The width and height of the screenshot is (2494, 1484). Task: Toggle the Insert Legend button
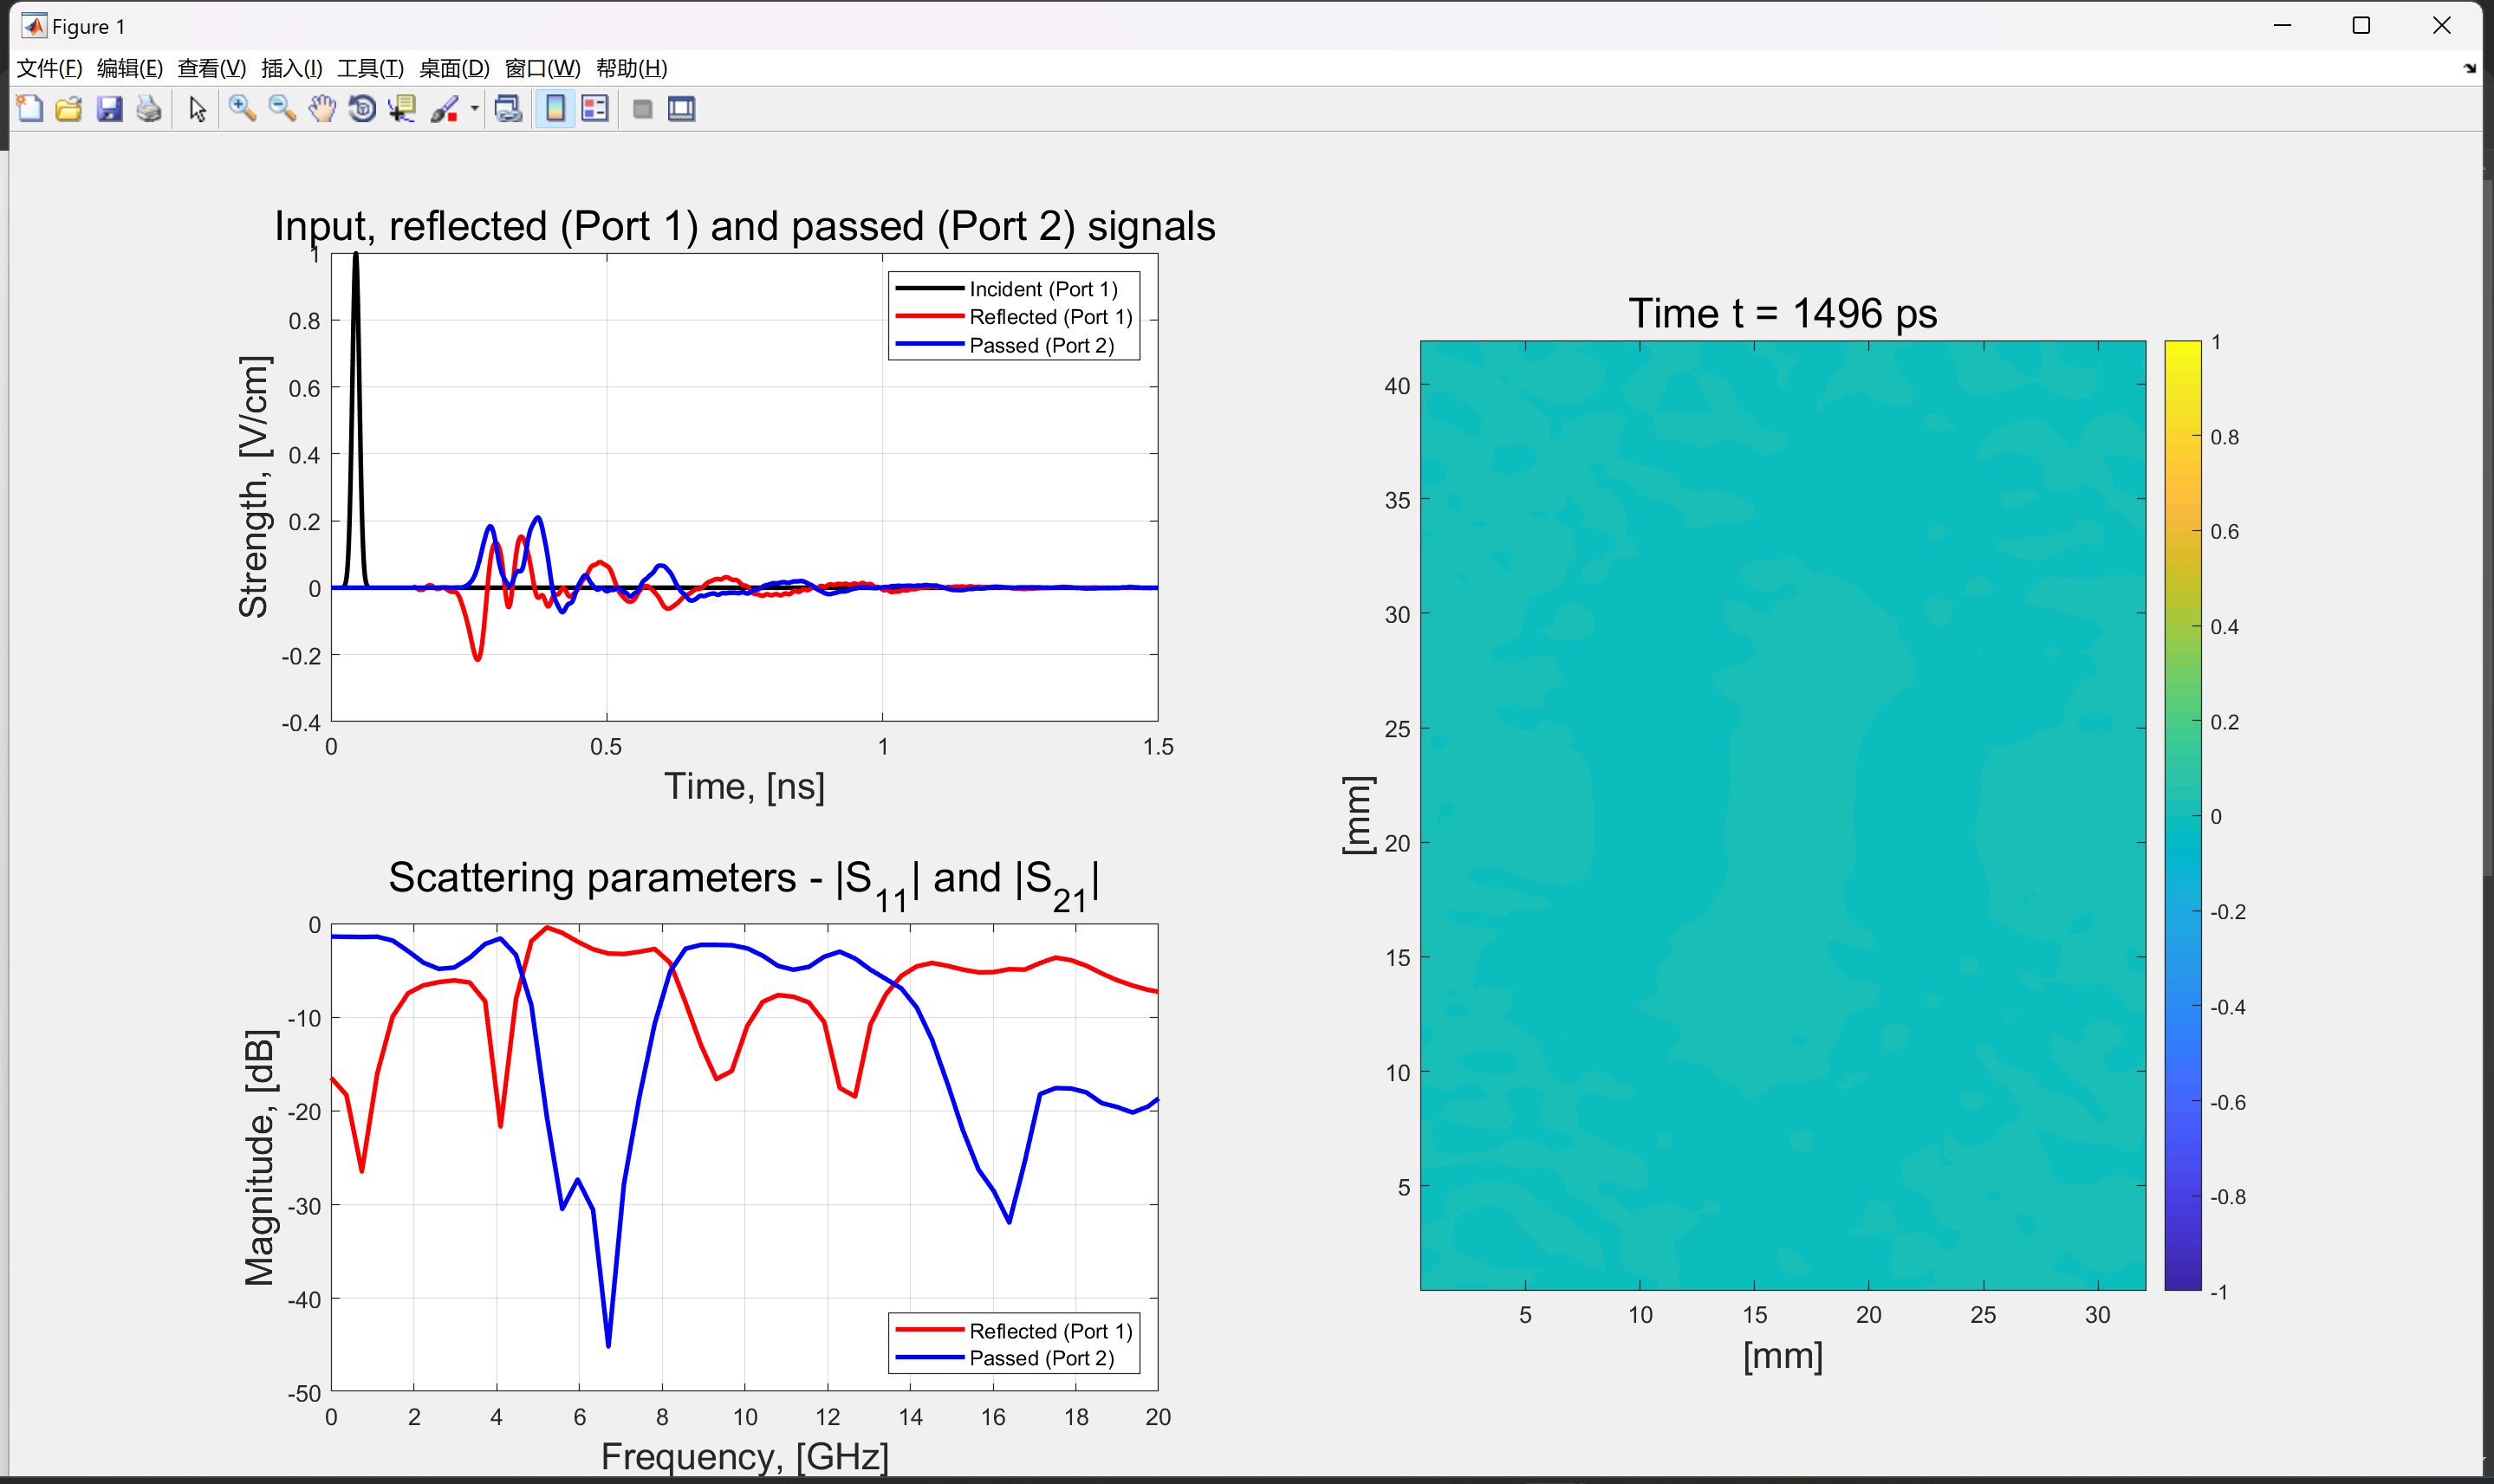(x=595, y=109)
